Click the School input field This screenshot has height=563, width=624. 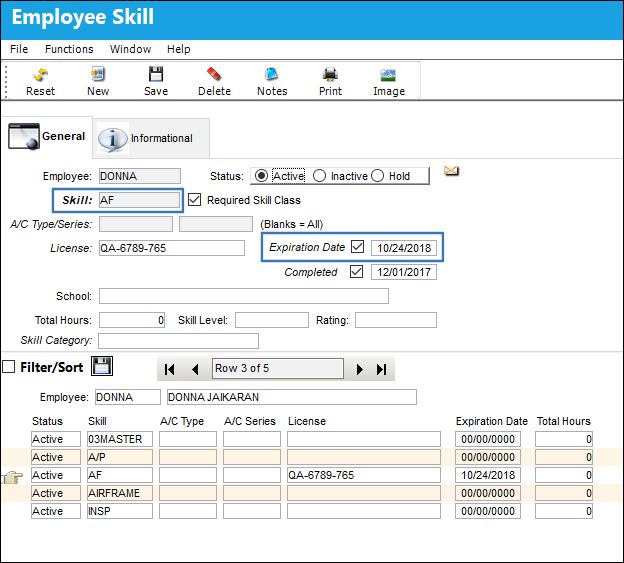[244, 296]
